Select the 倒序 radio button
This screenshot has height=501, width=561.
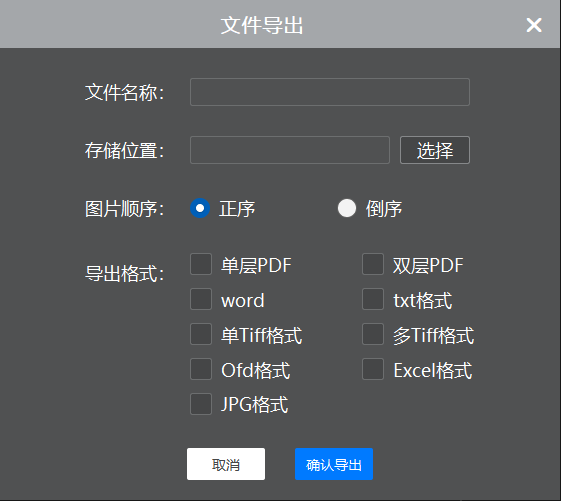347,208
